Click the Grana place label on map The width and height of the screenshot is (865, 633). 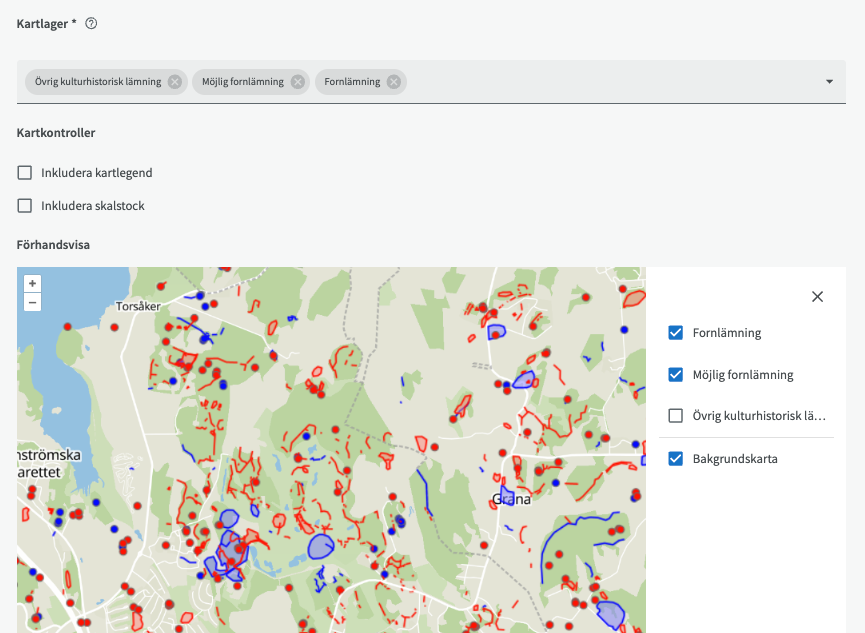(x=511, y=499)
